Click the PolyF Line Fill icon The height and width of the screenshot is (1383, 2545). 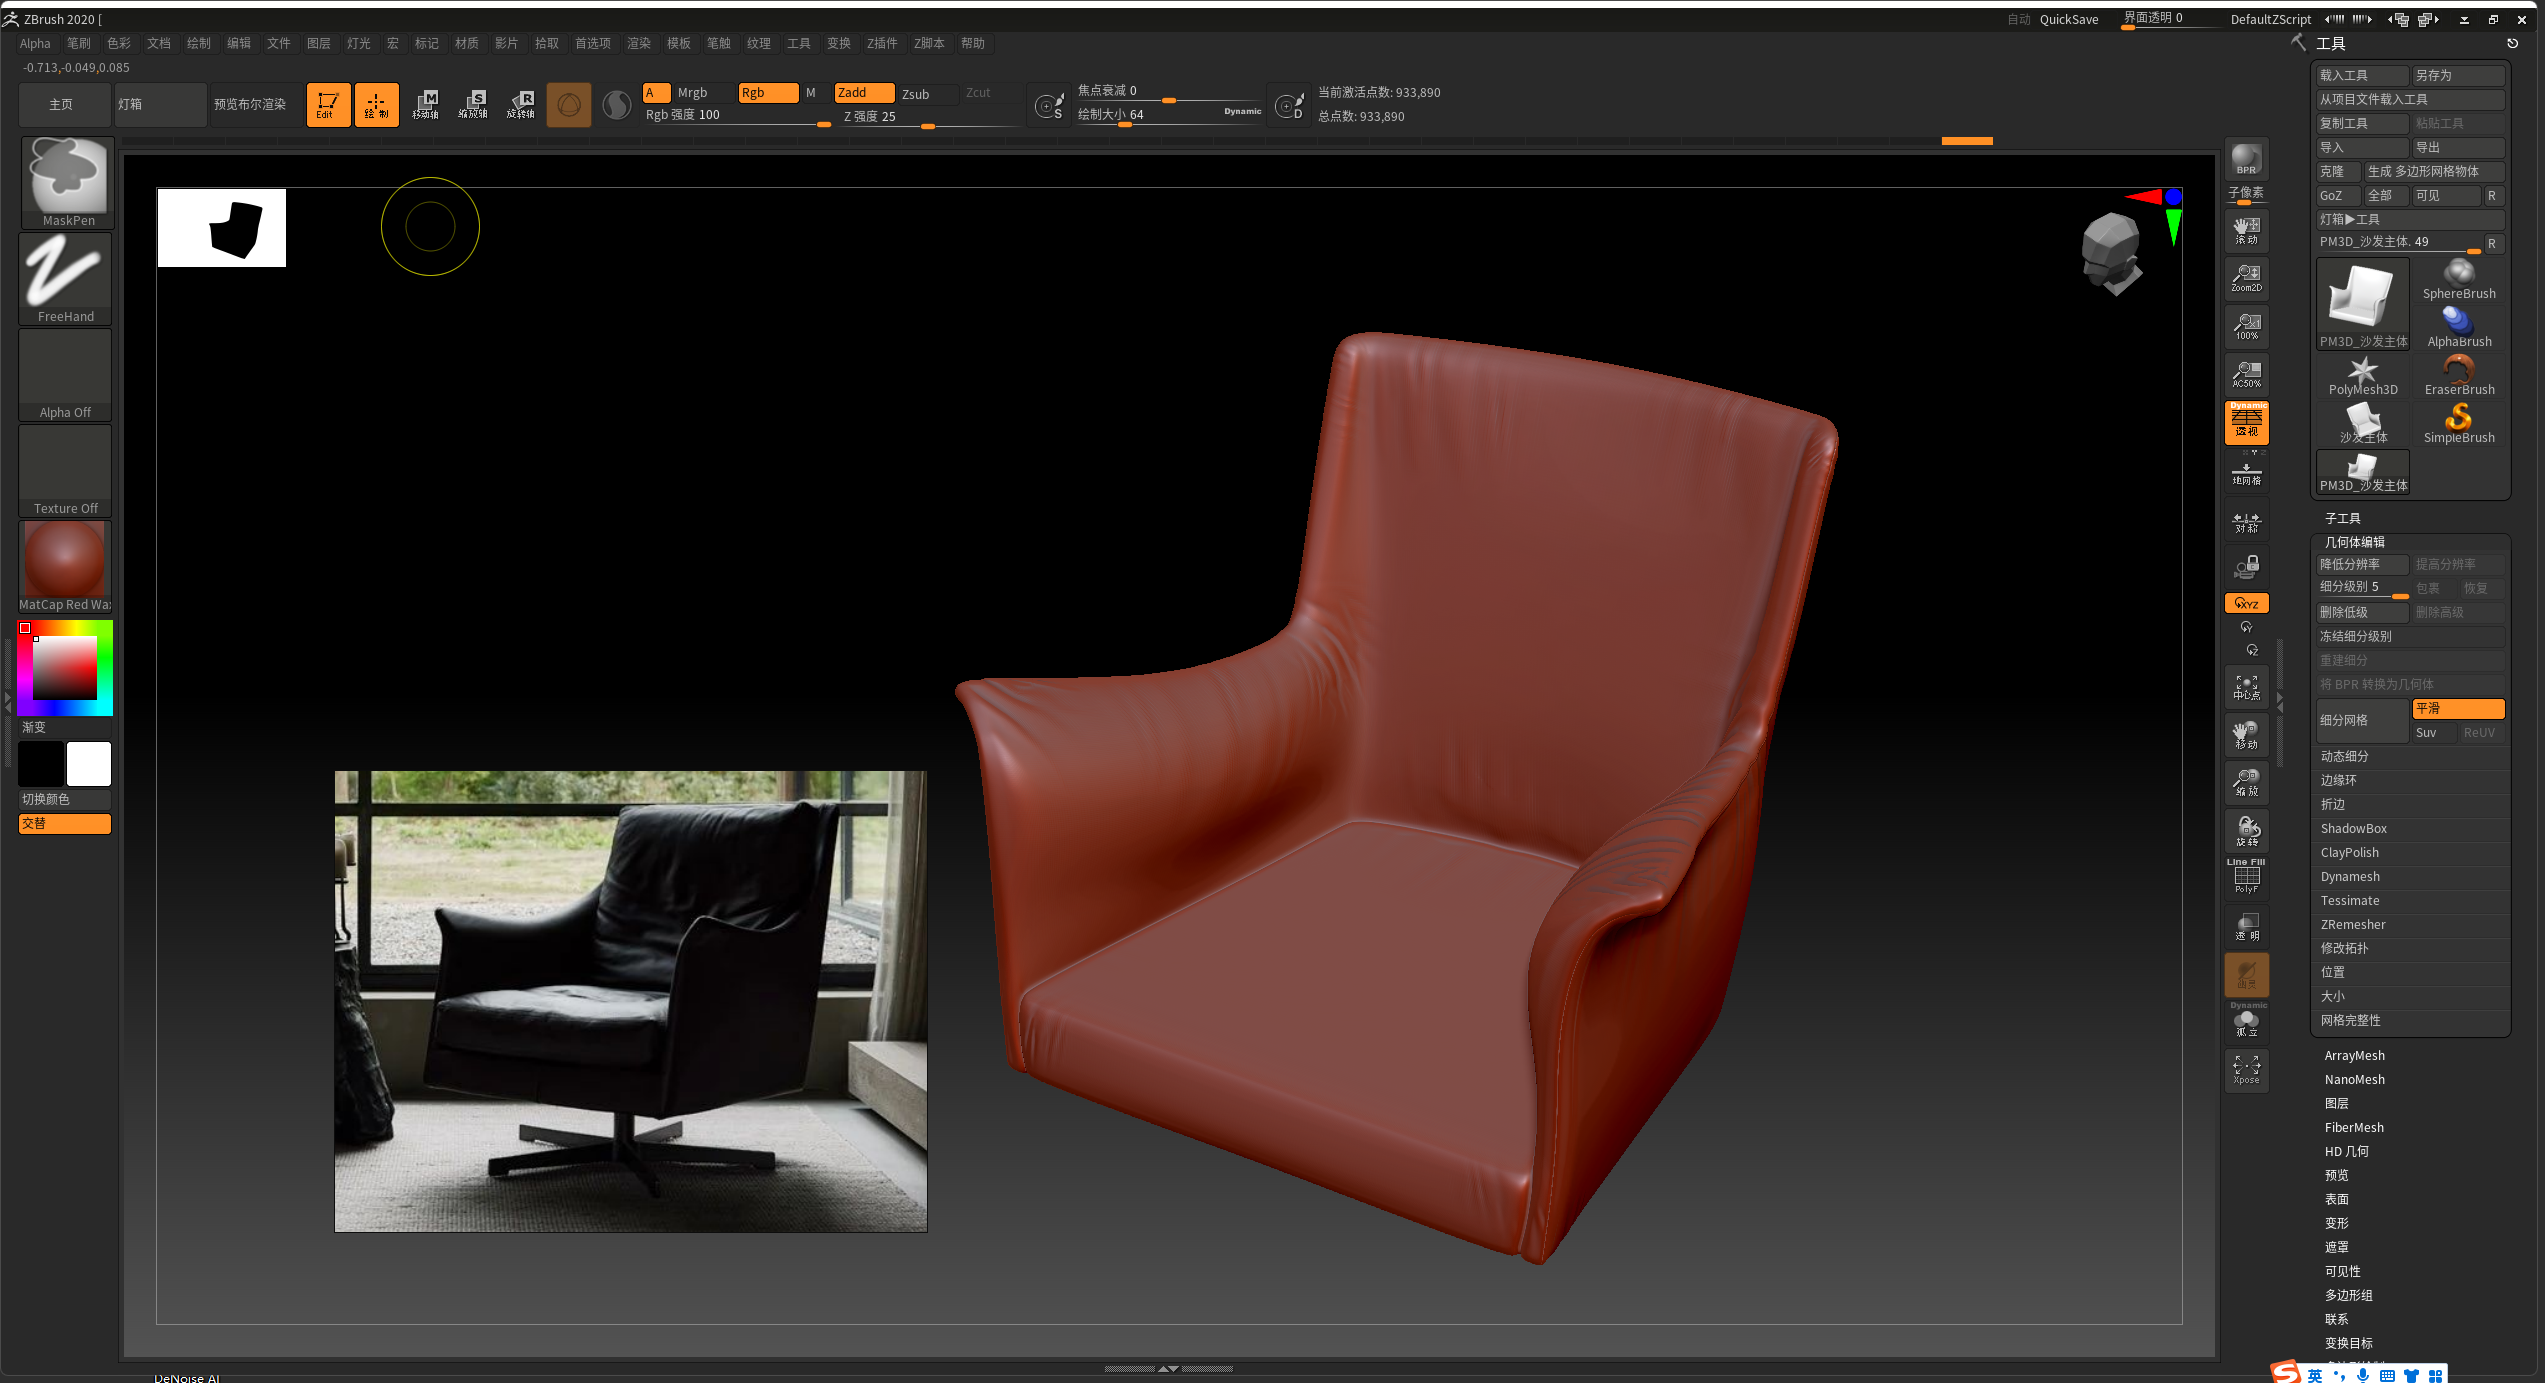pos(2246,877)
